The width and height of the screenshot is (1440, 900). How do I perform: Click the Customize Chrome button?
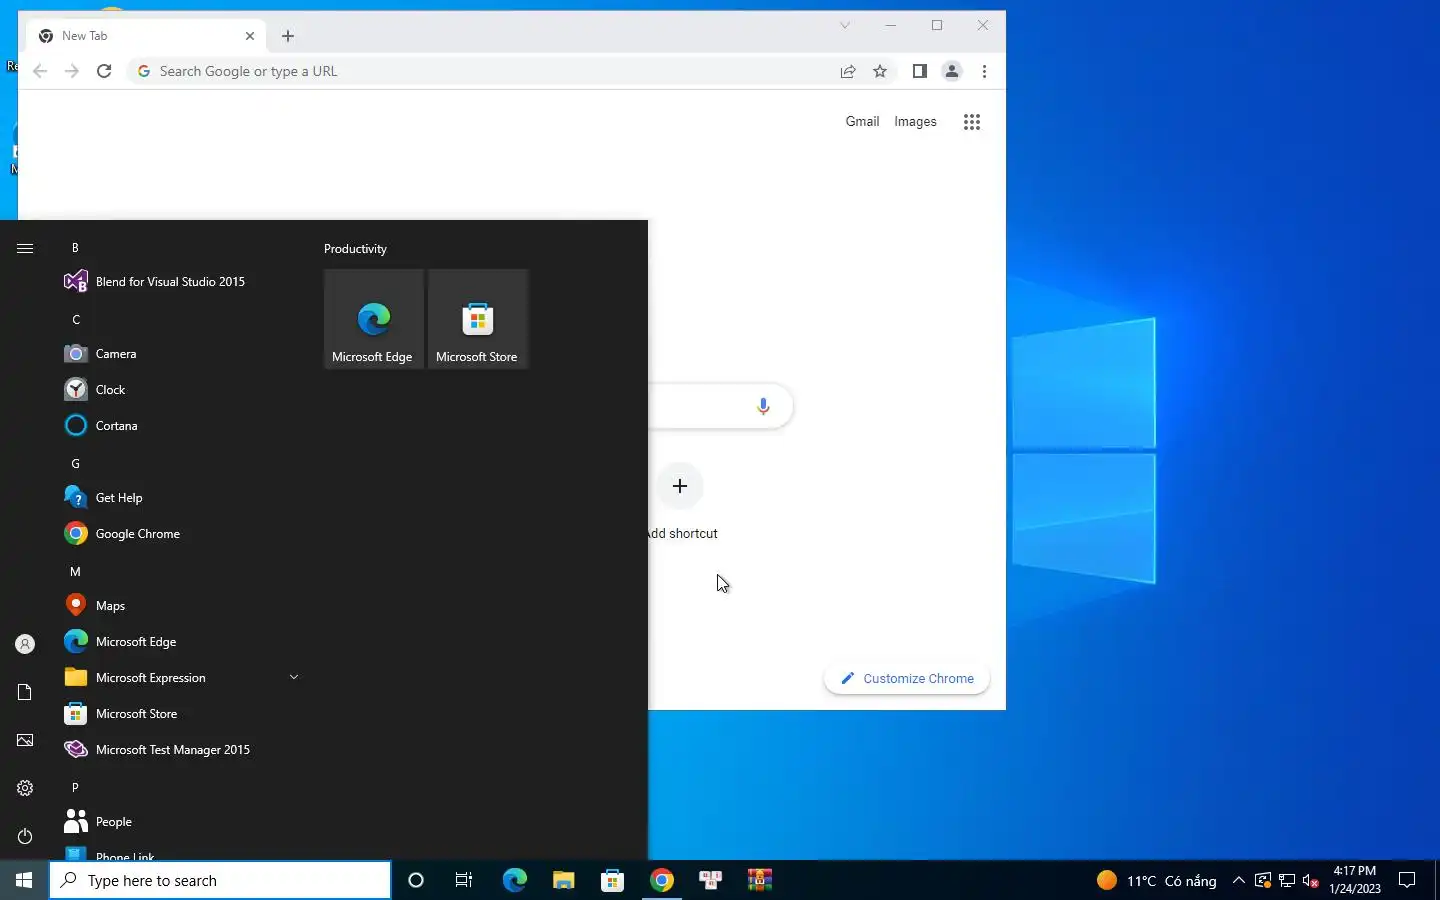pos(907,678)
